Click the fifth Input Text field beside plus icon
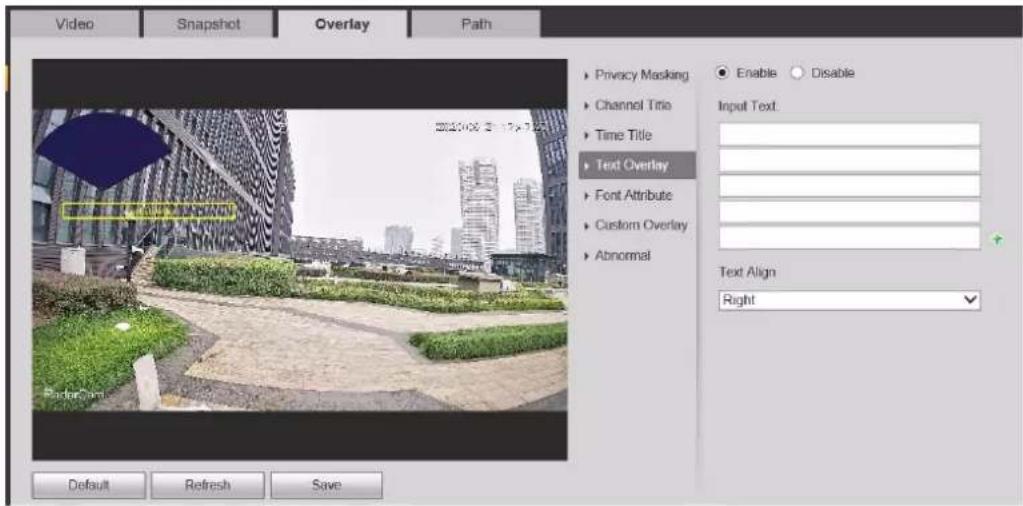 tap(849, 238)
